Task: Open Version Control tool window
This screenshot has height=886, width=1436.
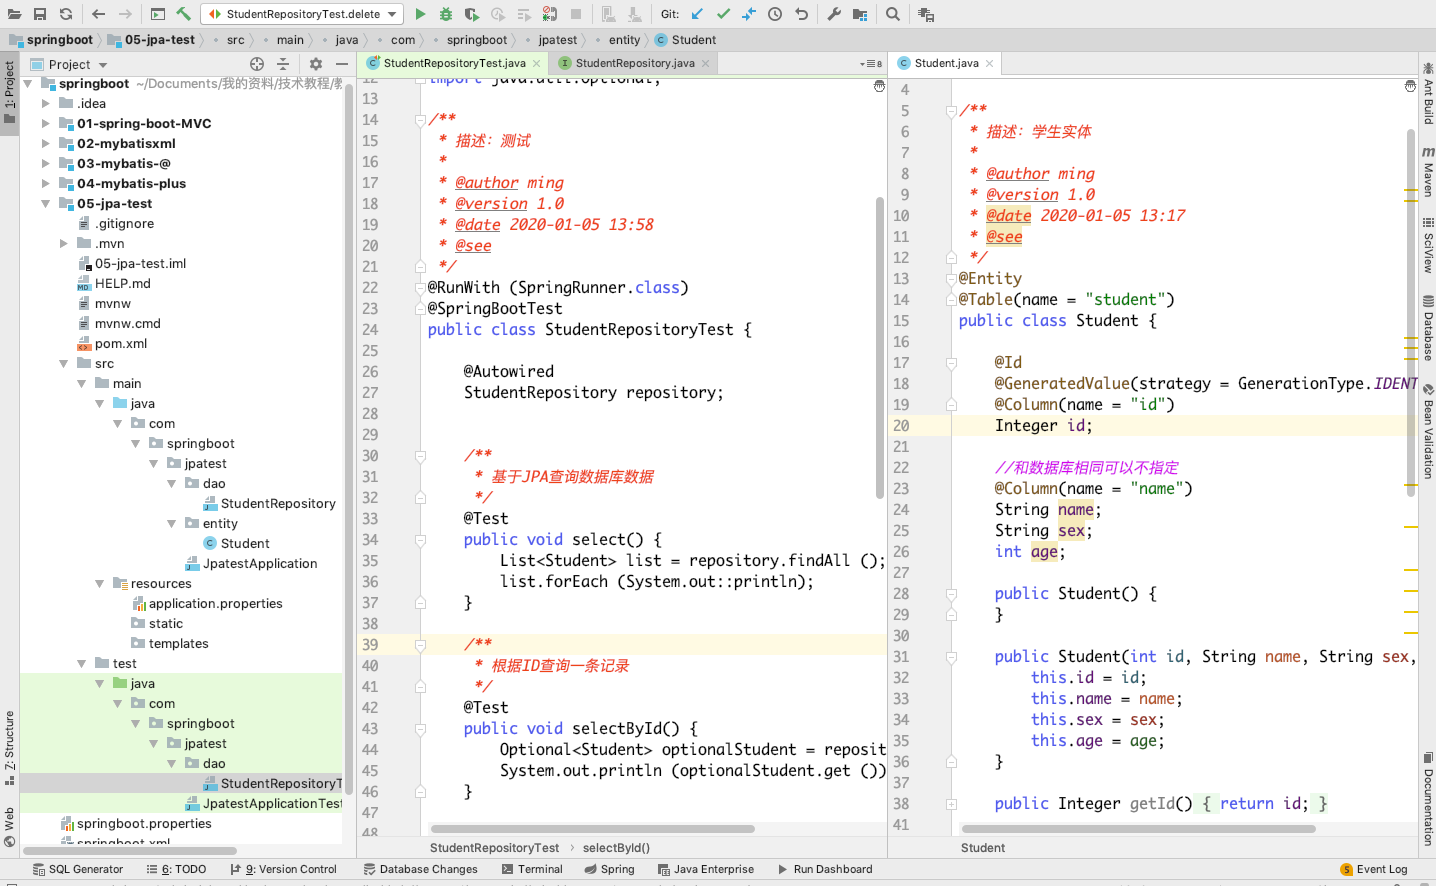Action: 283,869
